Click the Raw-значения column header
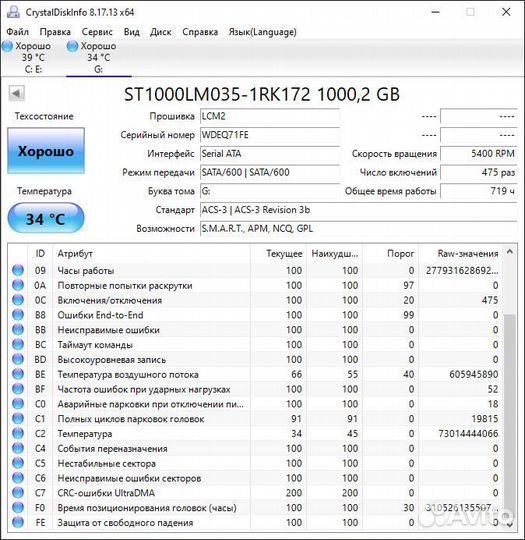525x540 pixels. pos(460,254)
